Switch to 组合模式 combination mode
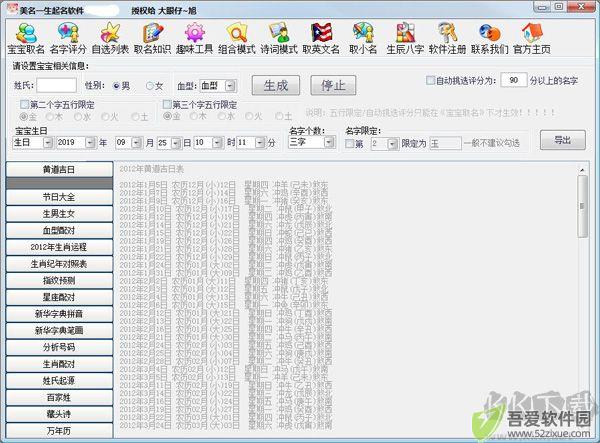The image size is (600, 443). tap(236, 38)
